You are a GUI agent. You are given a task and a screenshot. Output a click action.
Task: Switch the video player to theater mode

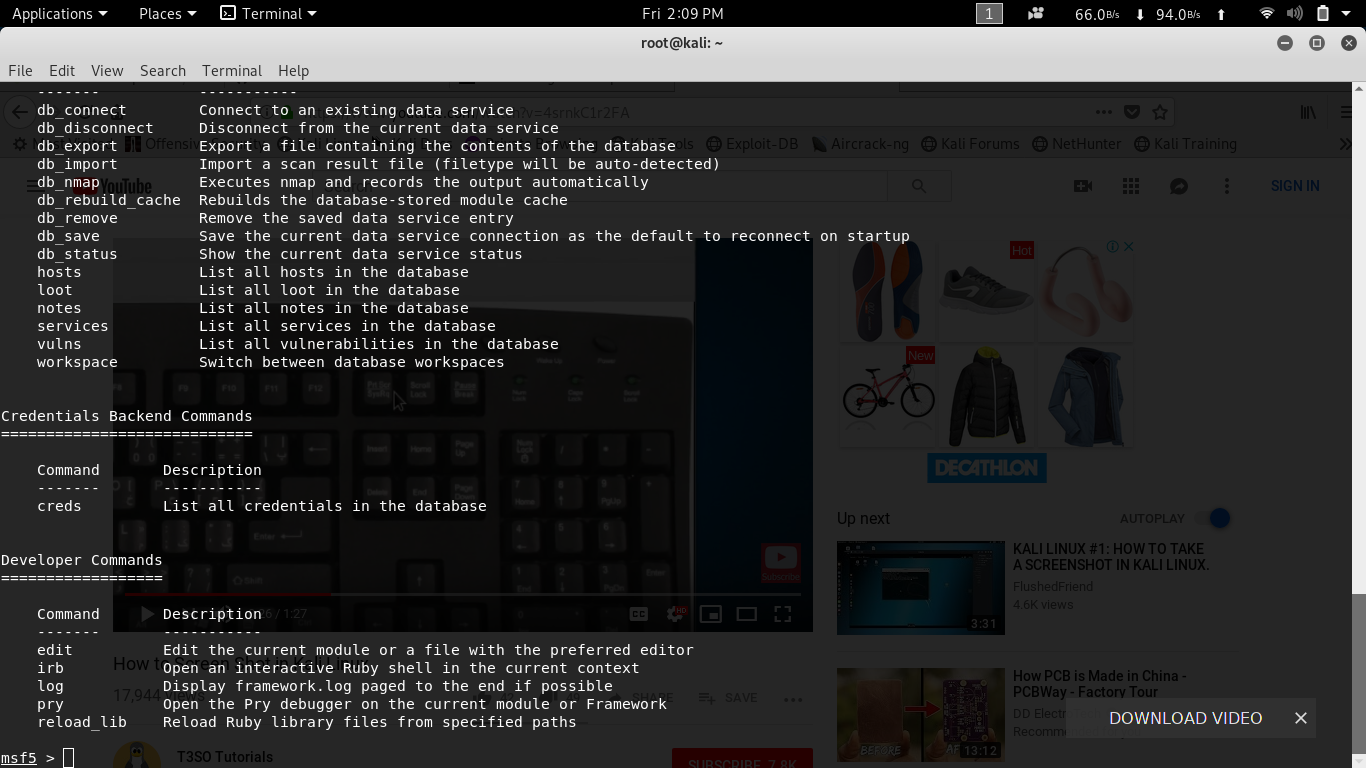[747, 614]
